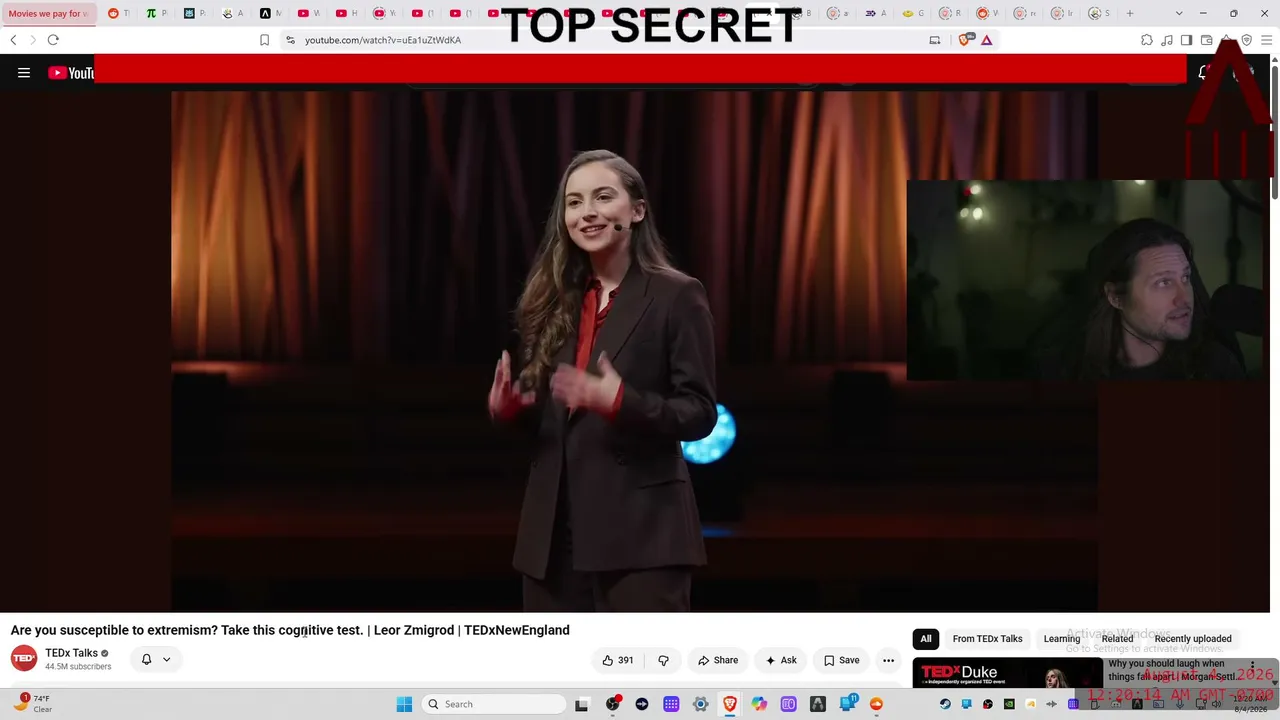Open the TEDx Talks channel avatar

24,658
